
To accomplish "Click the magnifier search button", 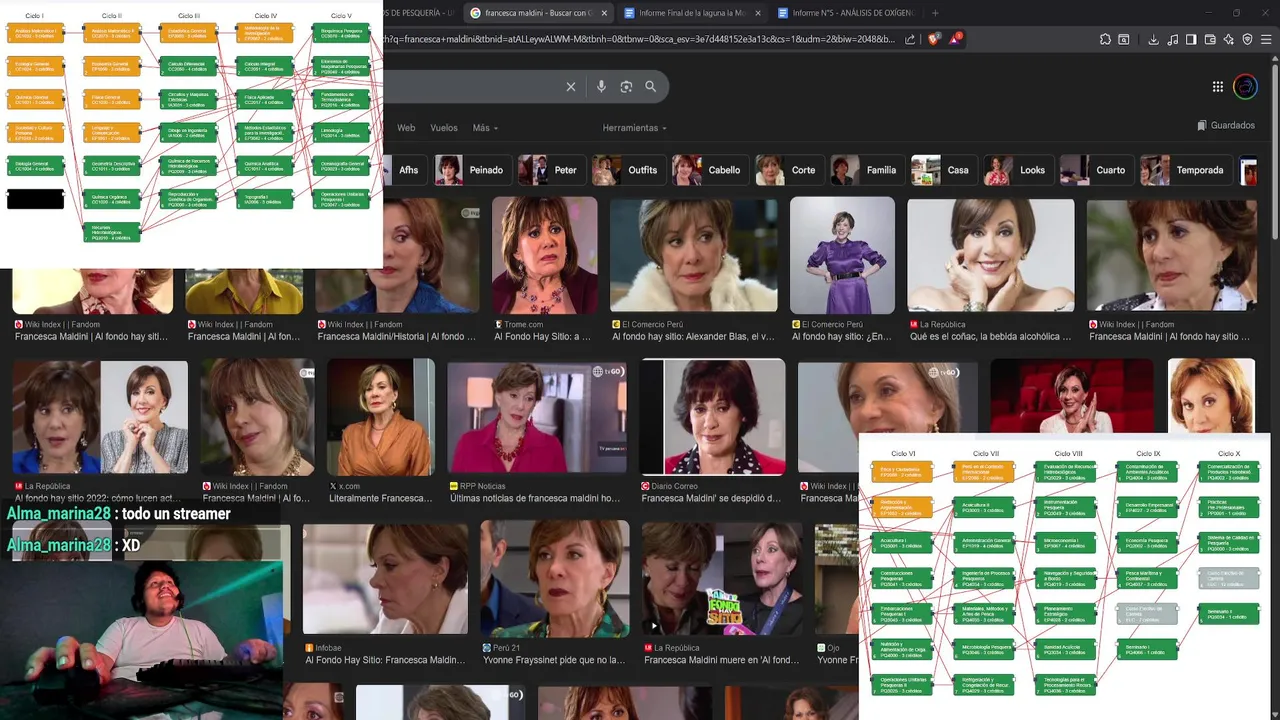I will click(x=651, y=87).
